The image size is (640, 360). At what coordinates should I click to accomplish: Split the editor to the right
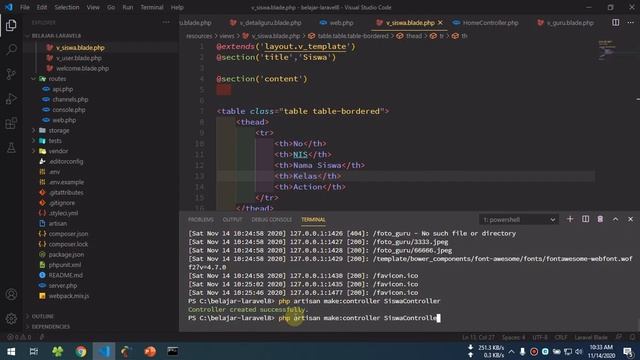(616, 23)
